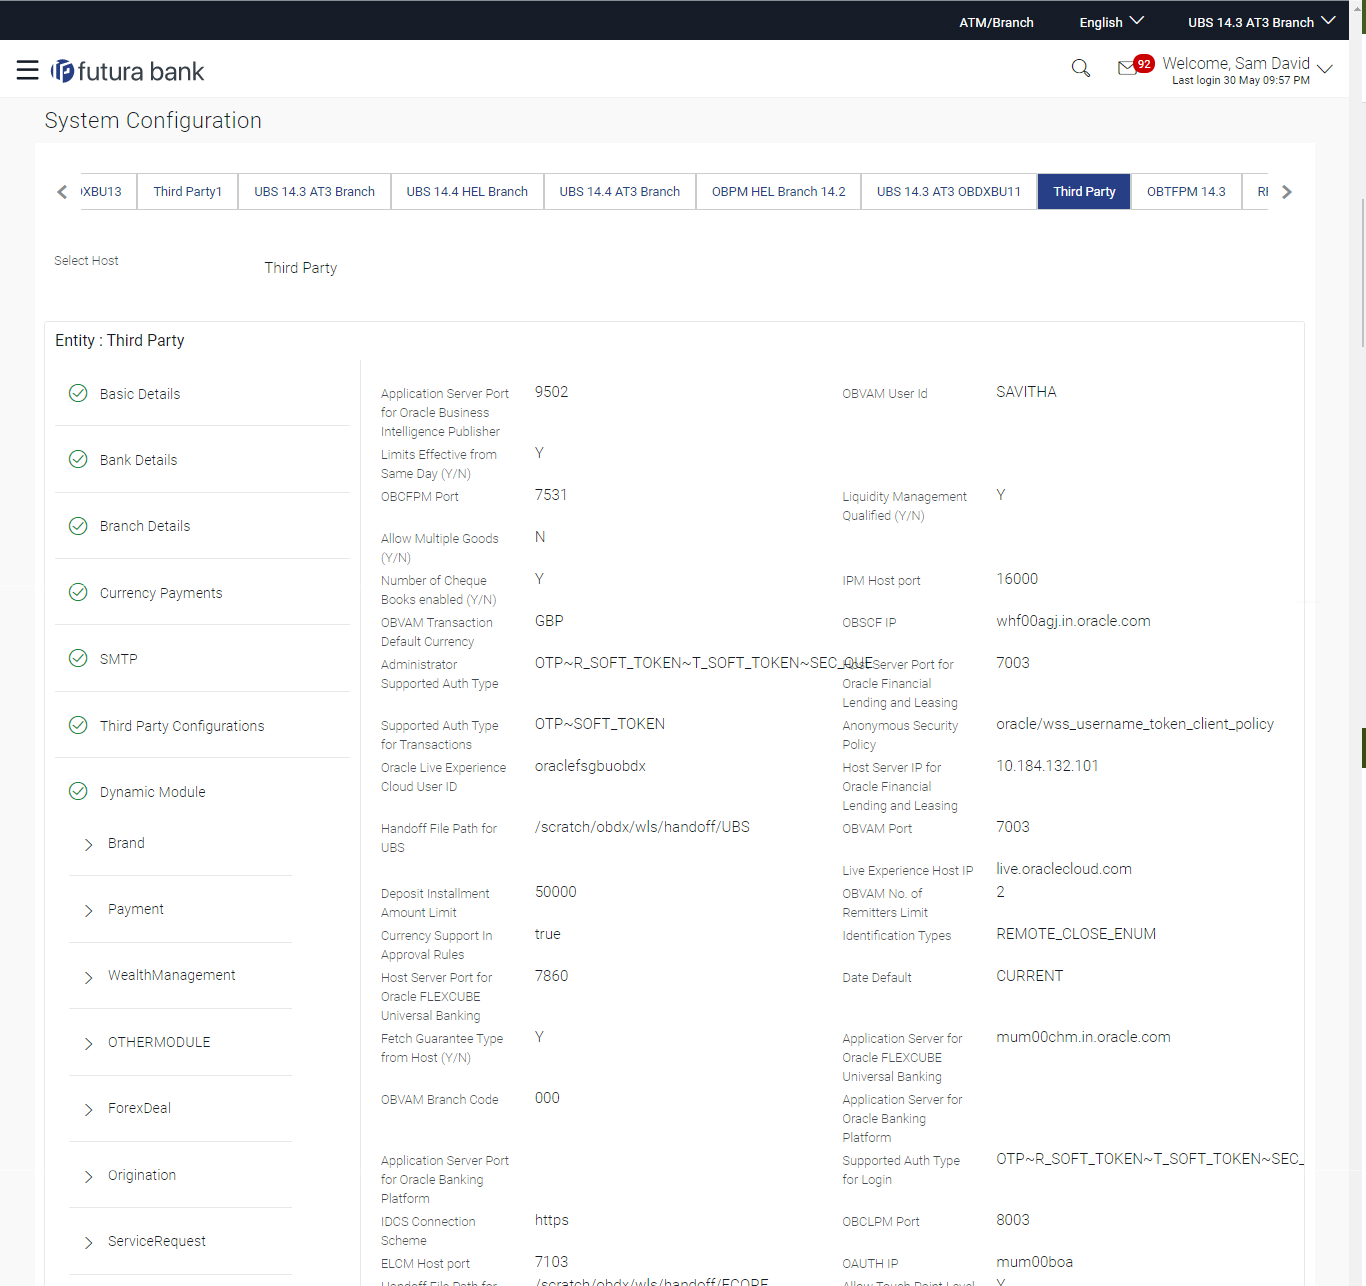Click the IDCS Connection Scheme value https

552,1220
